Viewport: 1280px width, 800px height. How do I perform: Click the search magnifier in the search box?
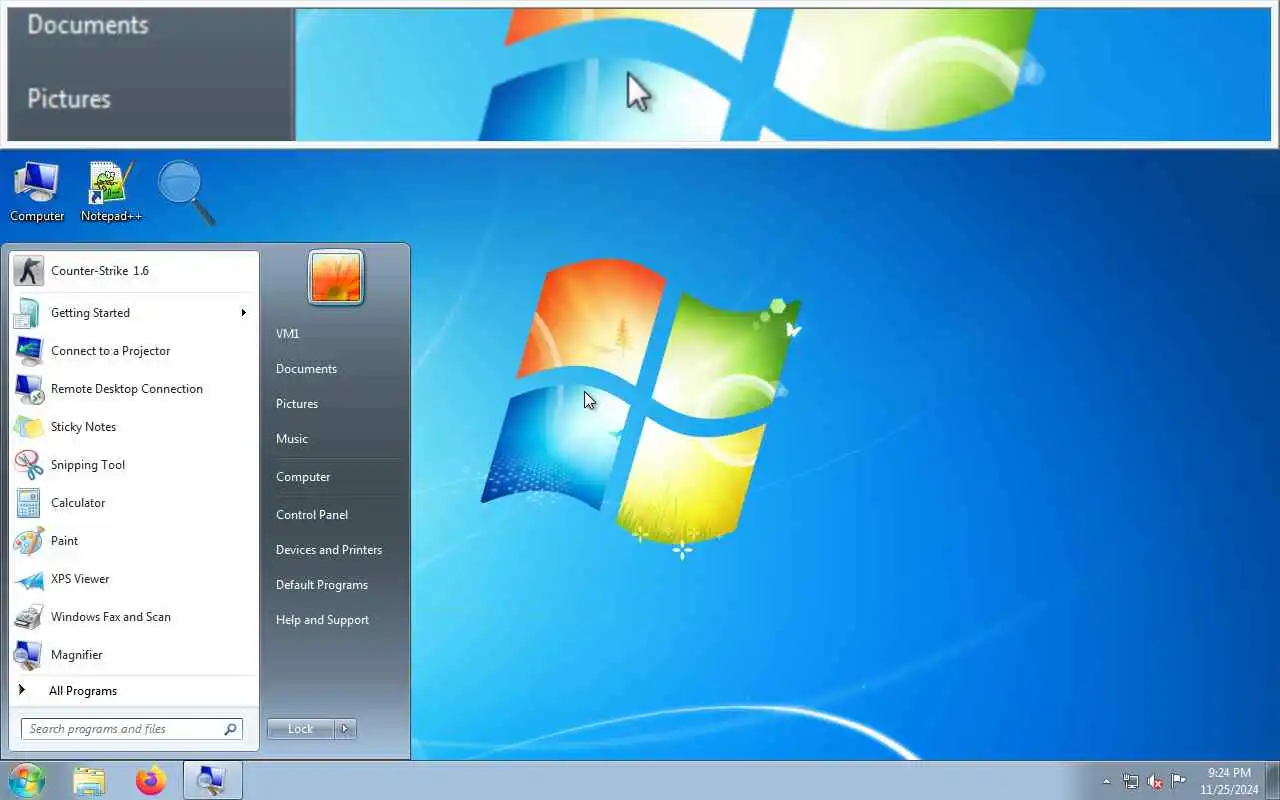231,729
